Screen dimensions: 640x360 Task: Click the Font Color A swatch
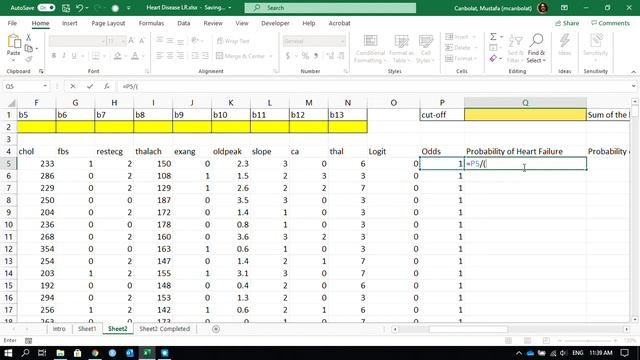(135, 56)
